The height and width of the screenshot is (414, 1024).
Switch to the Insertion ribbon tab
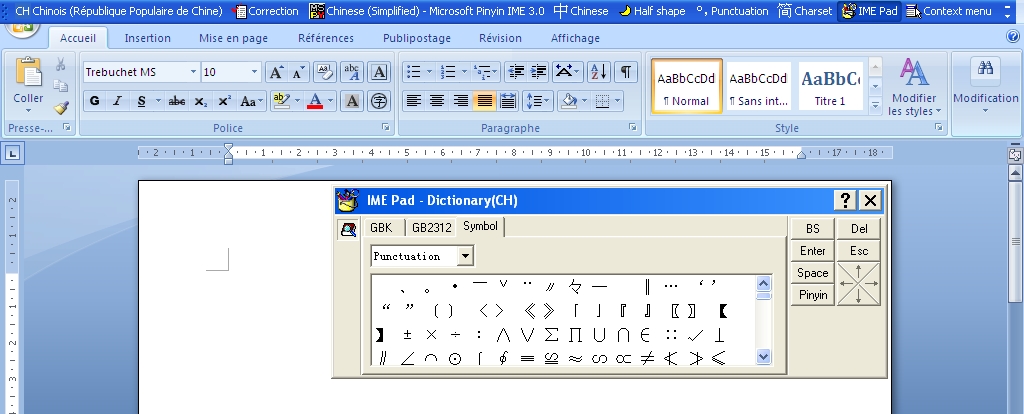tap(148, 38)
